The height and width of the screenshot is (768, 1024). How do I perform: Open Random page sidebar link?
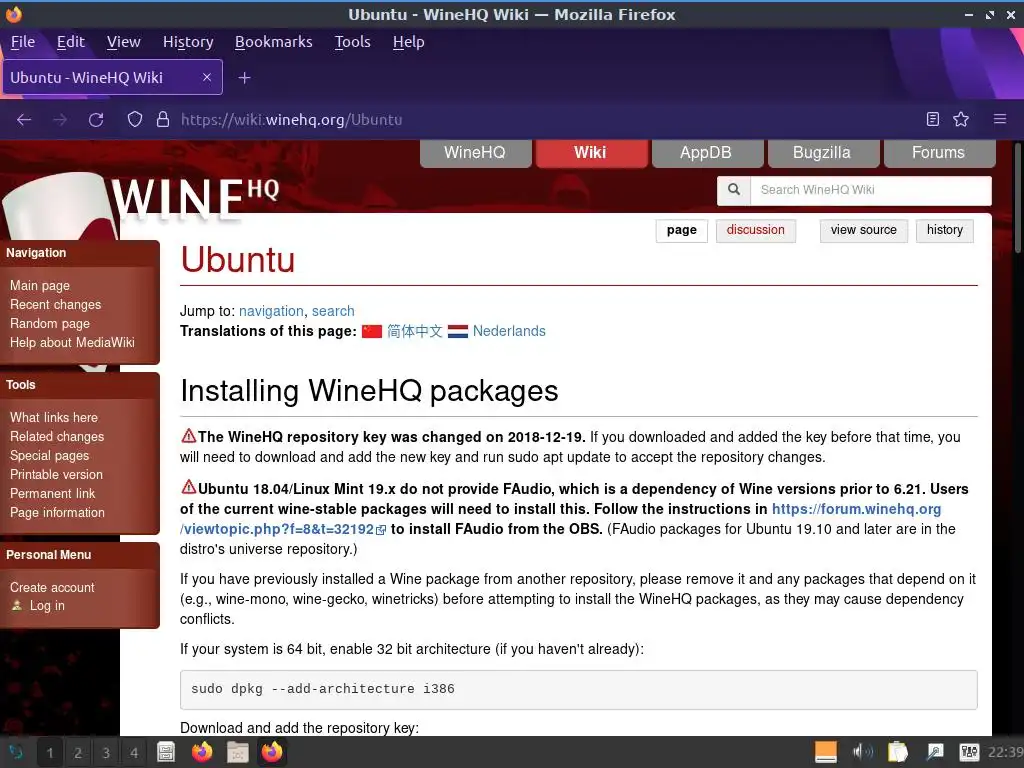point(50,323)
